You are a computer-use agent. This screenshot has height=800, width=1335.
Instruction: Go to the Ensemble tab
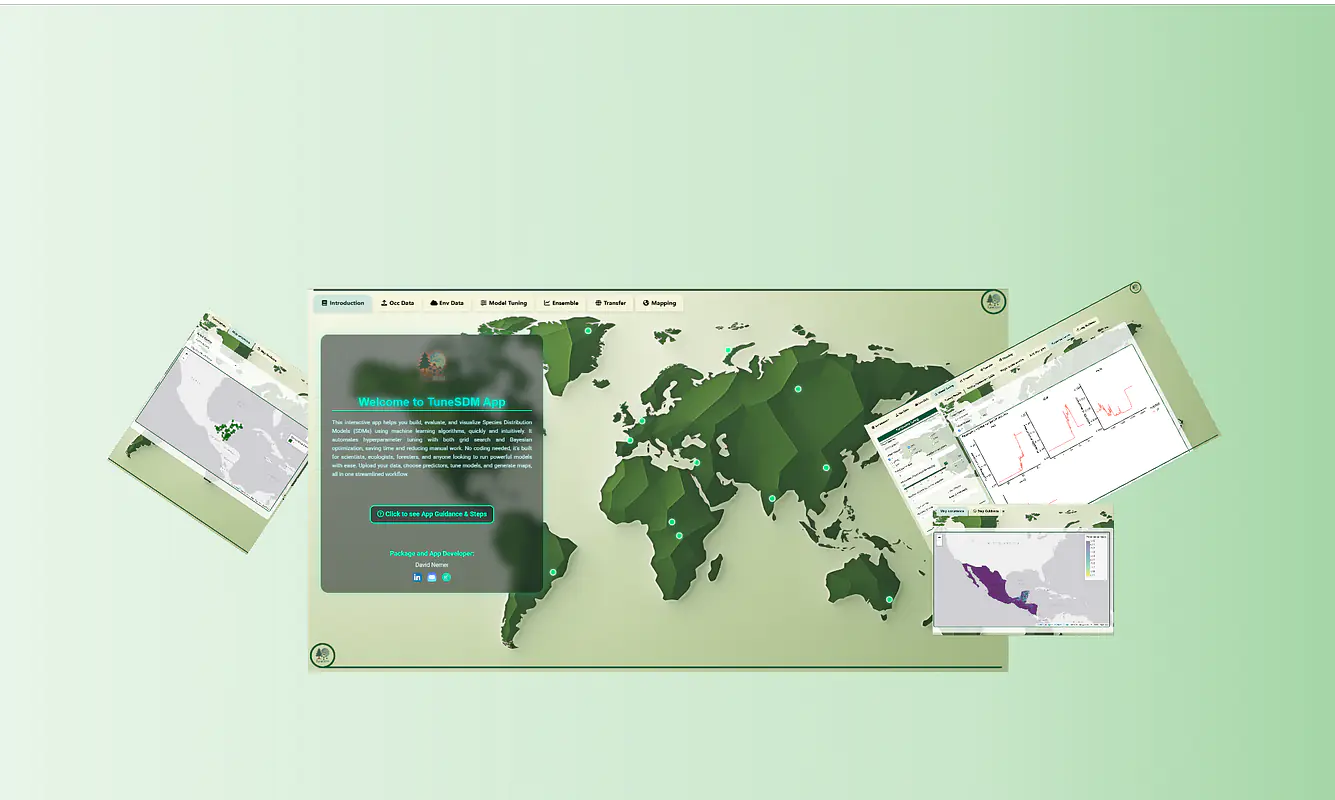[x=561, y=303]
